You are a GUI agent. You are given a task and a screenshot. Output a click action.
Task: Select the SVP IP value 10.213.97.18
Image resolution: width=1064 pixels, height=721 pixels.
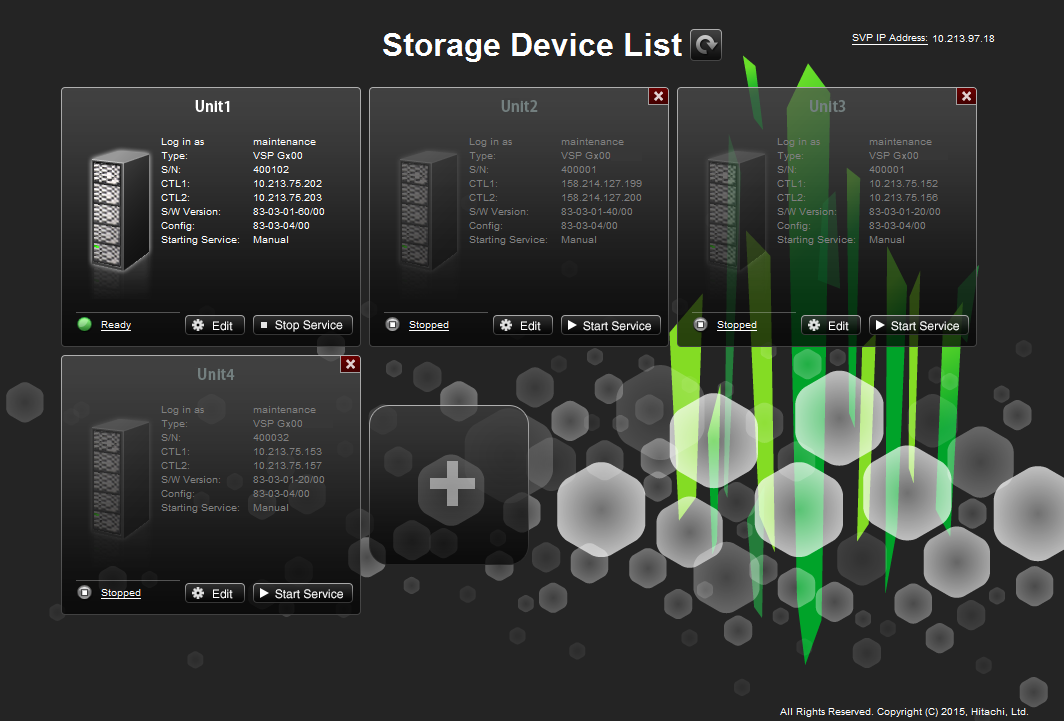click(964, 39)
